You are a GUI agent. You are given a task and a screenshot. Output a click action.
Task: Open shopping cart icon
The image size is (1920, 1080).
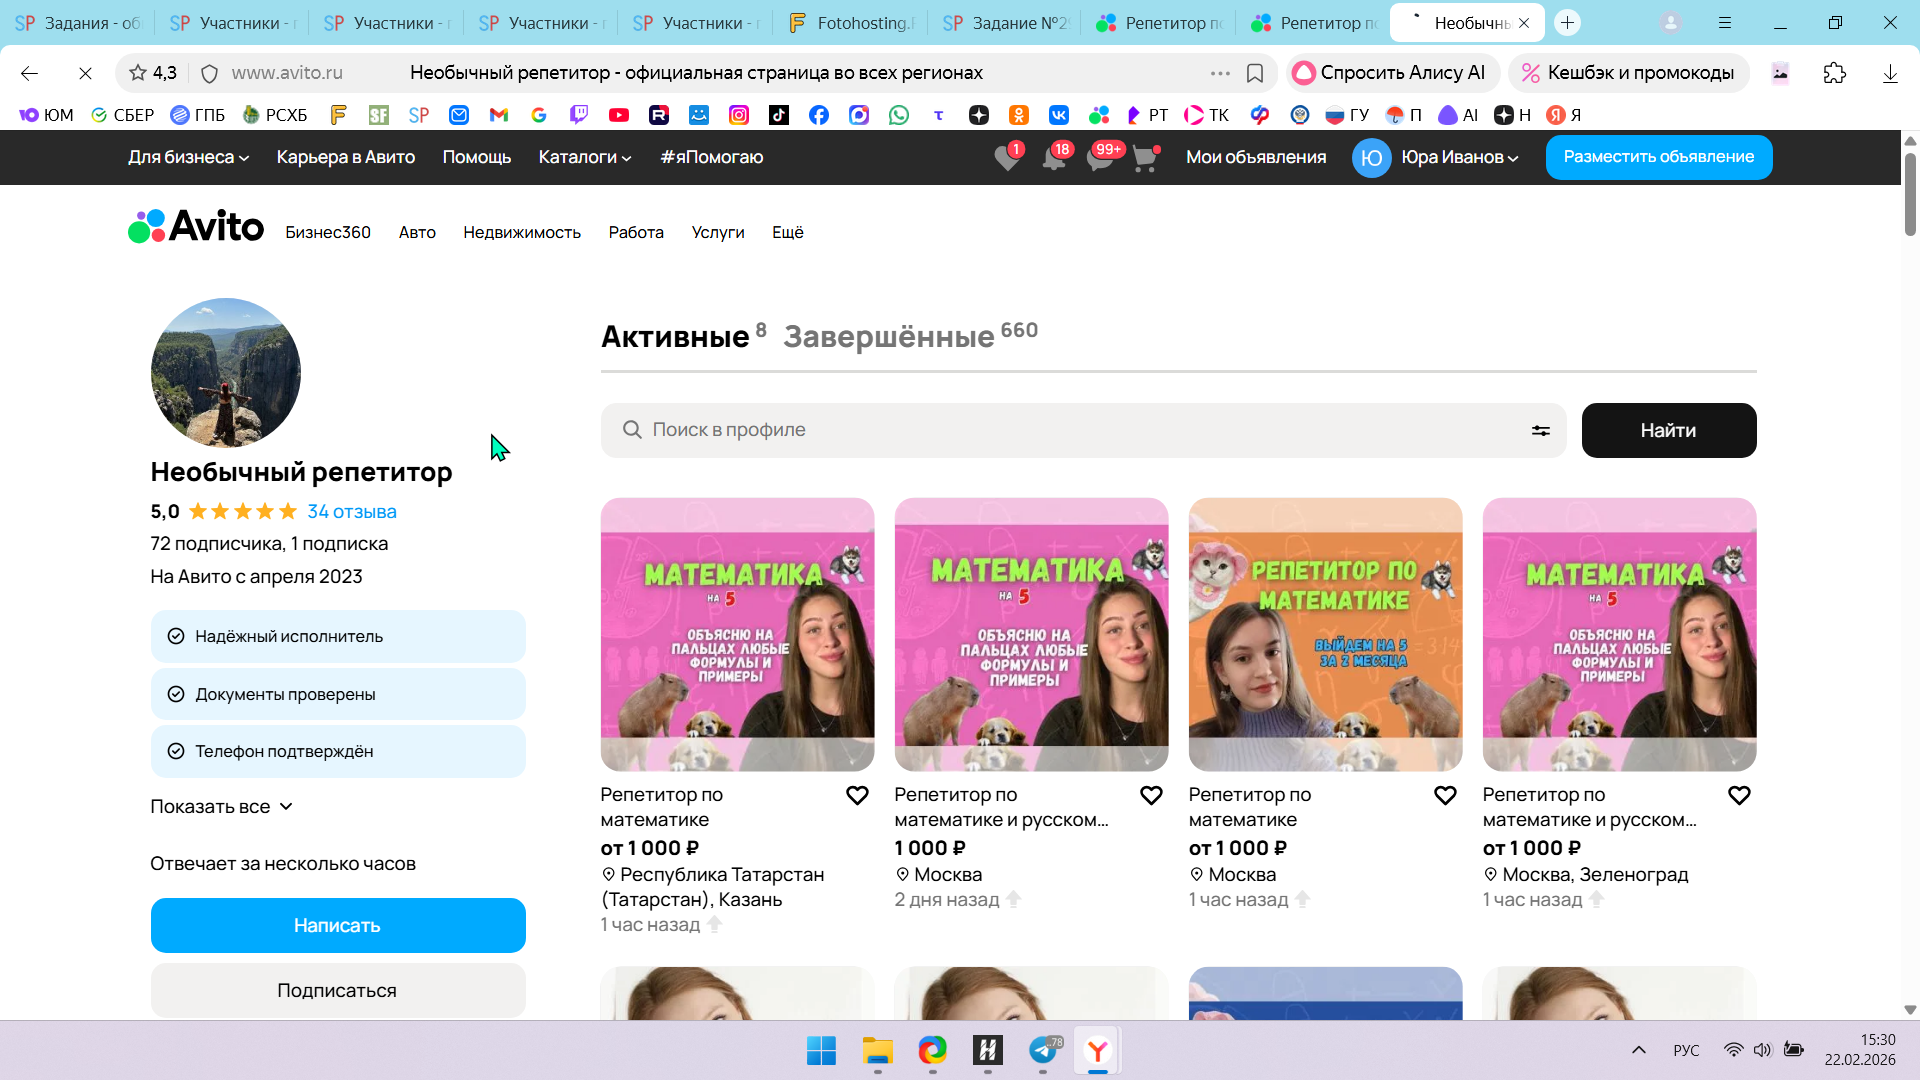(1145, 158)
